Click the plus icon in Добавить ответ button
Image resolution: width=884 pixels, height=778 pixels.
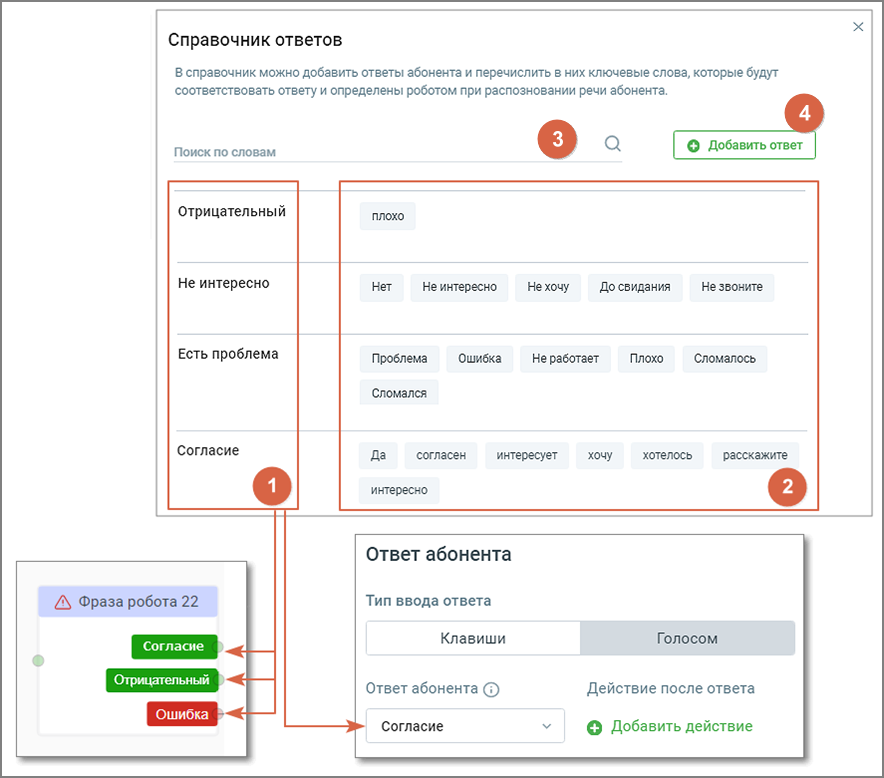point(693,146)
